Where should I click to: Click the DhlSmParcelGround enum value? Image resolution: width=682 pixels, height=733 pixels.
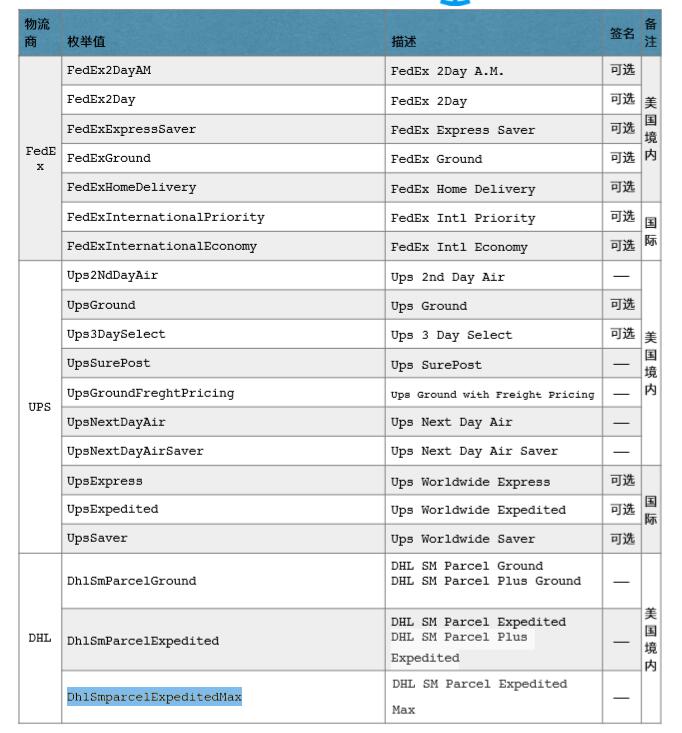coord(131,581)
